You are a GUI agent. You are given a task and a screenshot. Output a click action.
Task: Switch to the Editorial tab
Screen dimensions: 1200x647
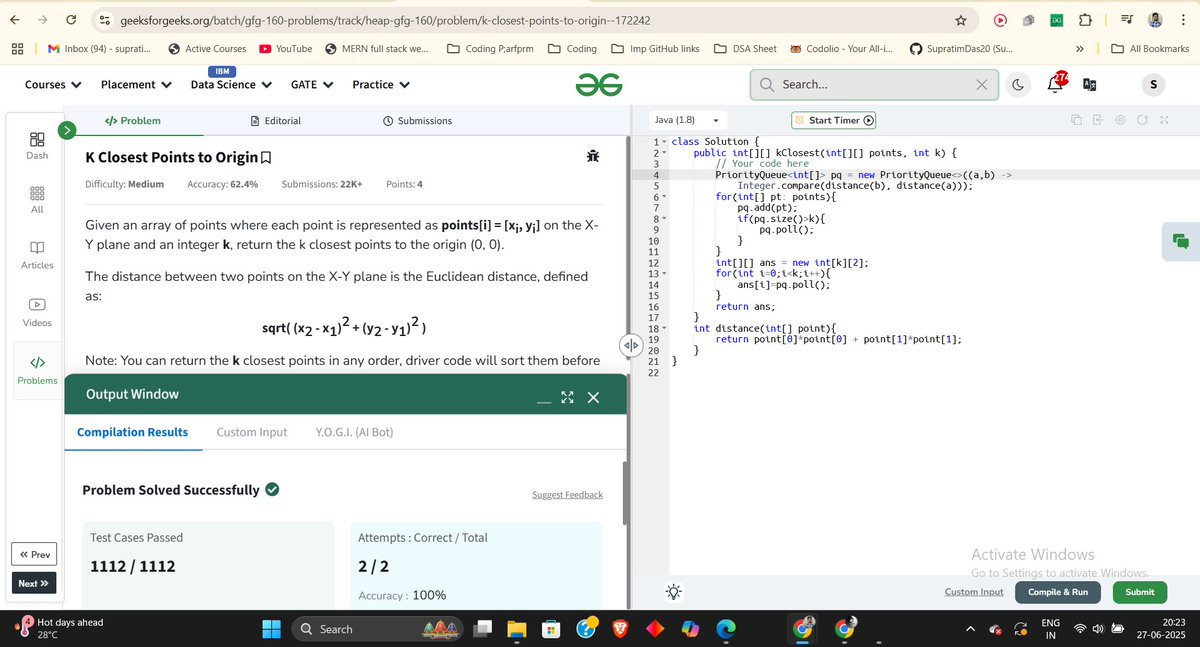275,121
